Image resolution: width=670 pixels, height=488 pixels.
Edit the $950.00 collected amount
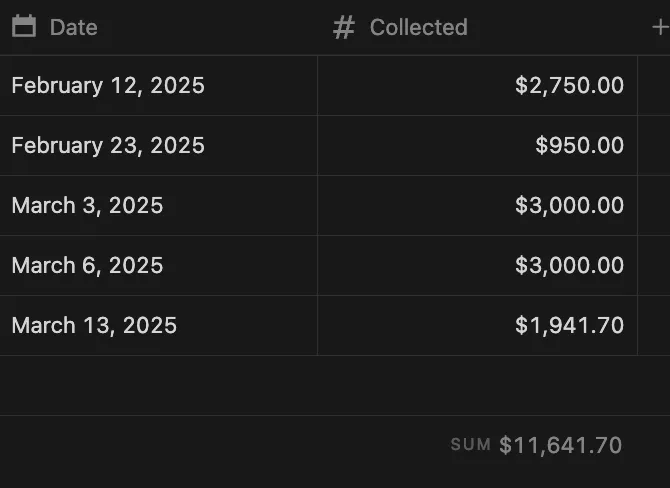[x=477, y=145]
